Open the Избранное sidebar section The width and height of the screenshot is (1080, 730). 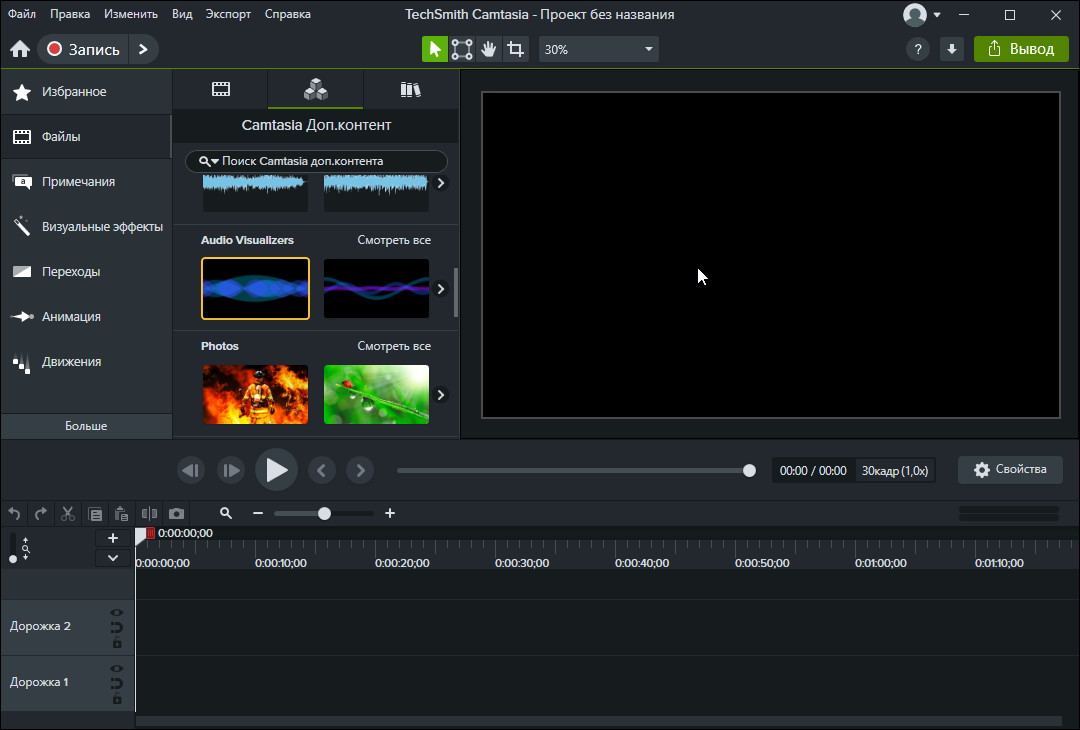86,92
